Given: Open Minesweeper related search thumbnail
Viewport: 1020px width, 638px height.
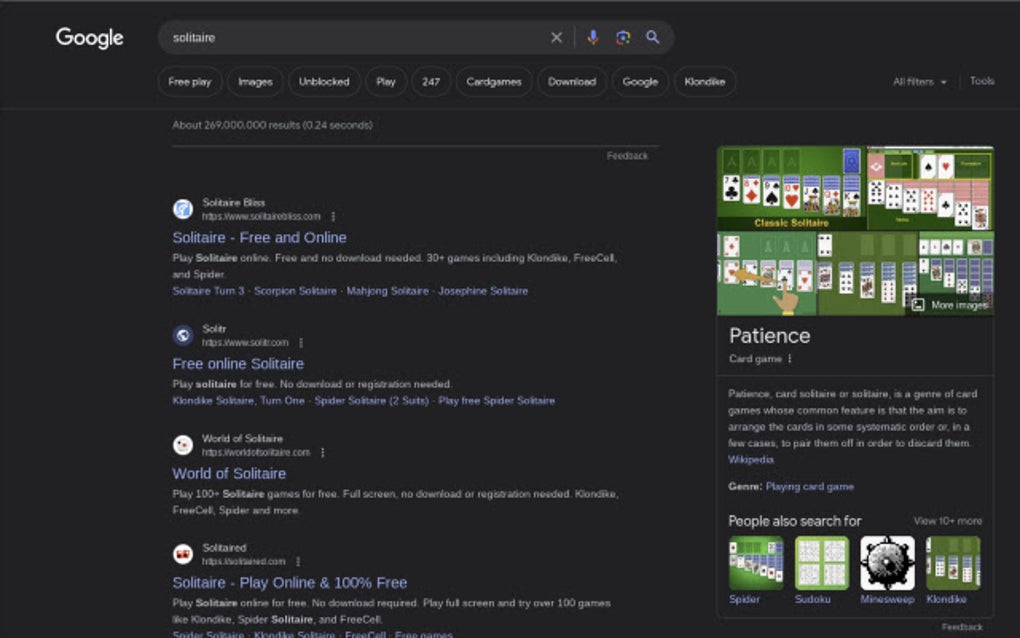Looking at the screenshot, I should point(887,563).
